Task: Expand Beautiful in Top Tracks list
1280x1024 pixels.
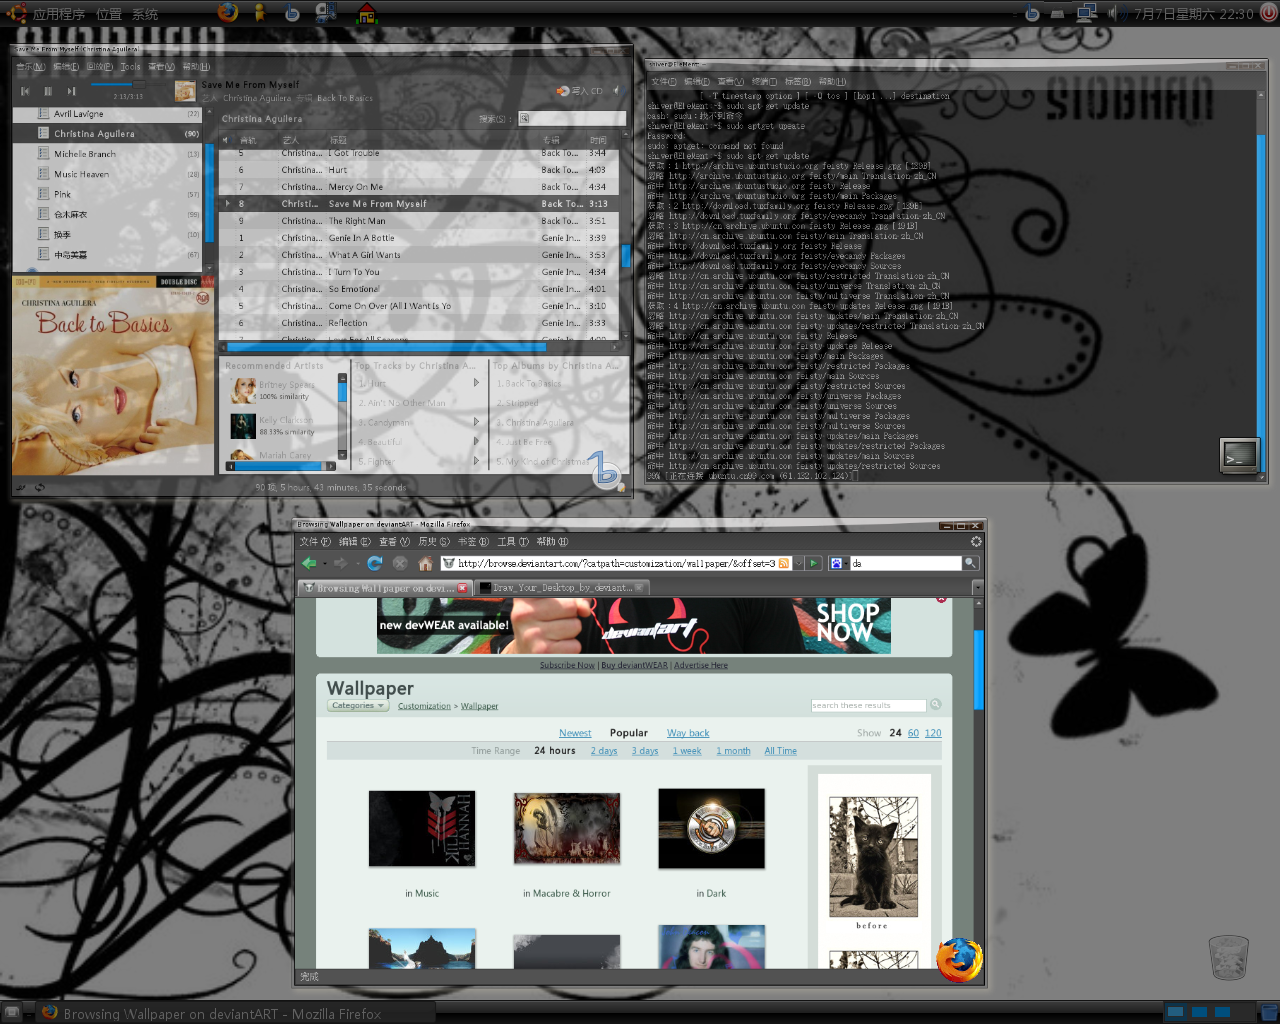Action: 476,441
